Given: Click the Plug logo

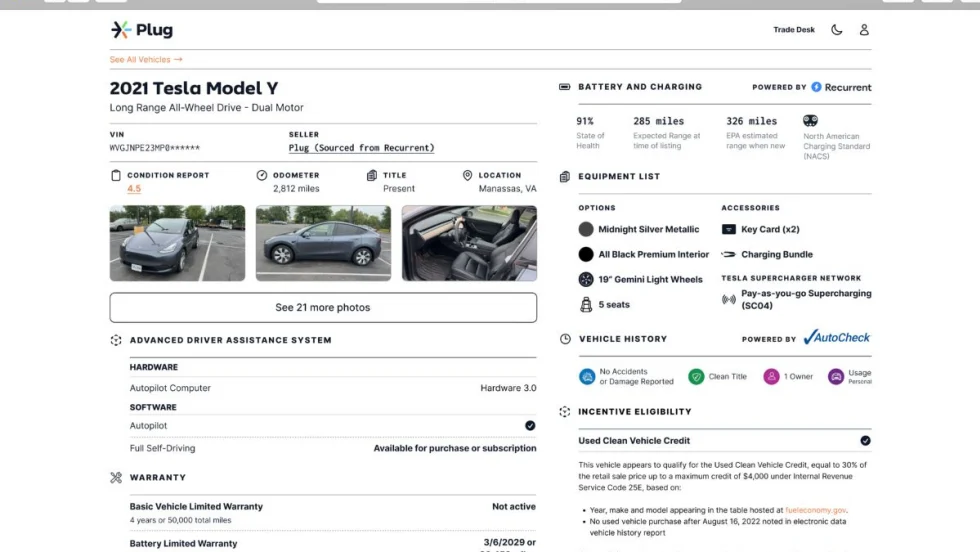Looking at the screenshot, I should click(142, 29).
